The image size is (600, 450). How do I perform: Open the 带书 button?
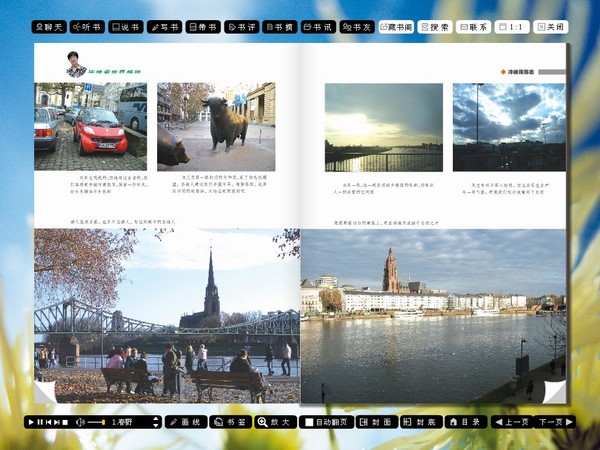tap(203, 27)
